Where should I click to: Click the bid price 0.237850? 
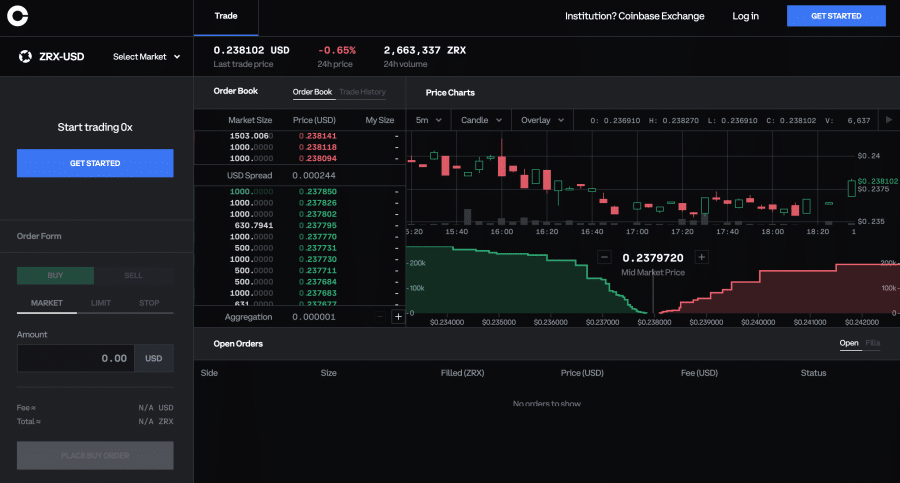tap(317, 192)
